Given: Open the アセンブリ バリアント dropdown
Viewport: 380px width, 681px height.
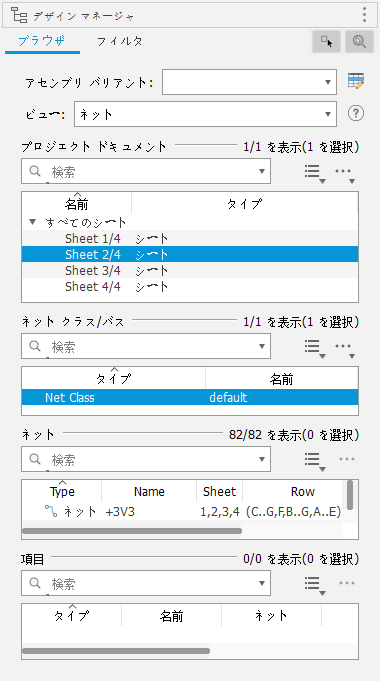Looking at the screenshot, I should (249, 82).
